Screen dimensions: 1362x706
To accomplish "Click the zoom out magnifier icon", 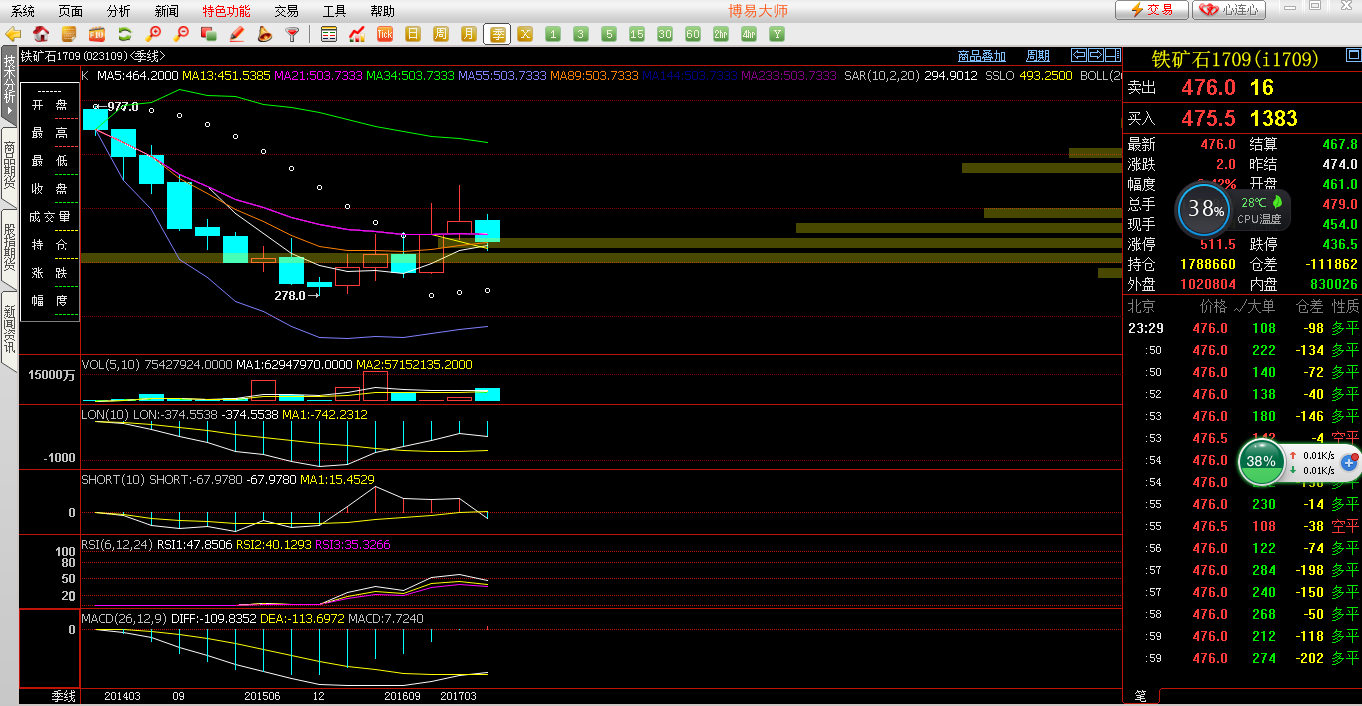I will 181,34.
